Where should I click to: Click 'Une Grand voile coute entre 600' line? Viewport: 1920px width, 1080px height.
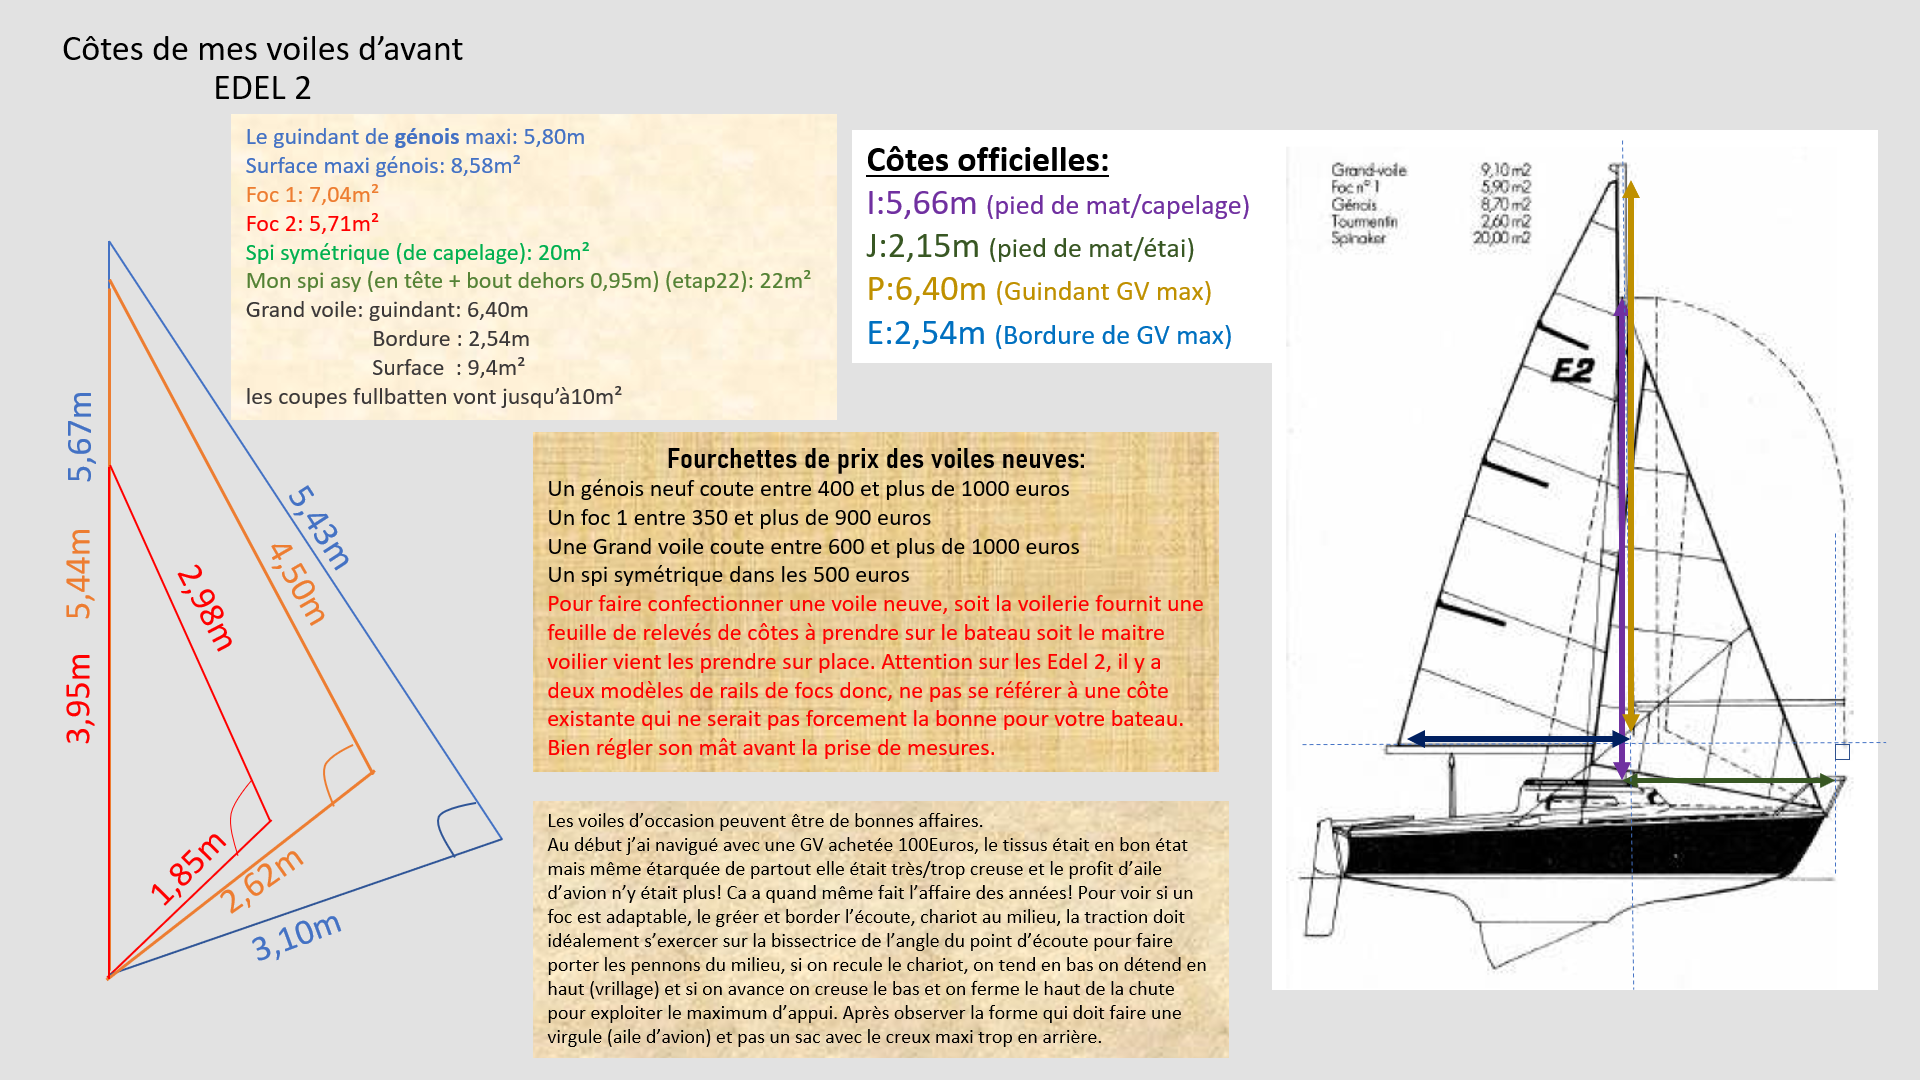813,547
